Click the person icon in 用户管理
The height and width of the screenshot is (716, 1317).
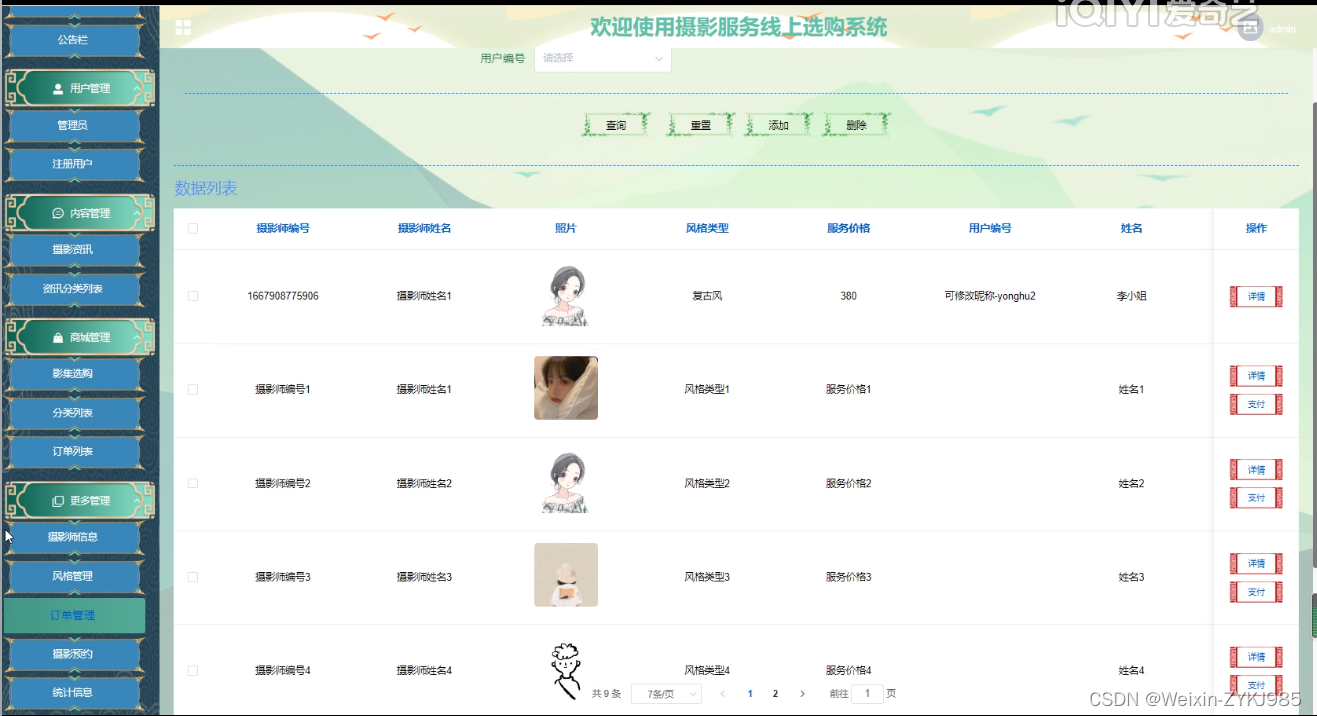point(58,89)
